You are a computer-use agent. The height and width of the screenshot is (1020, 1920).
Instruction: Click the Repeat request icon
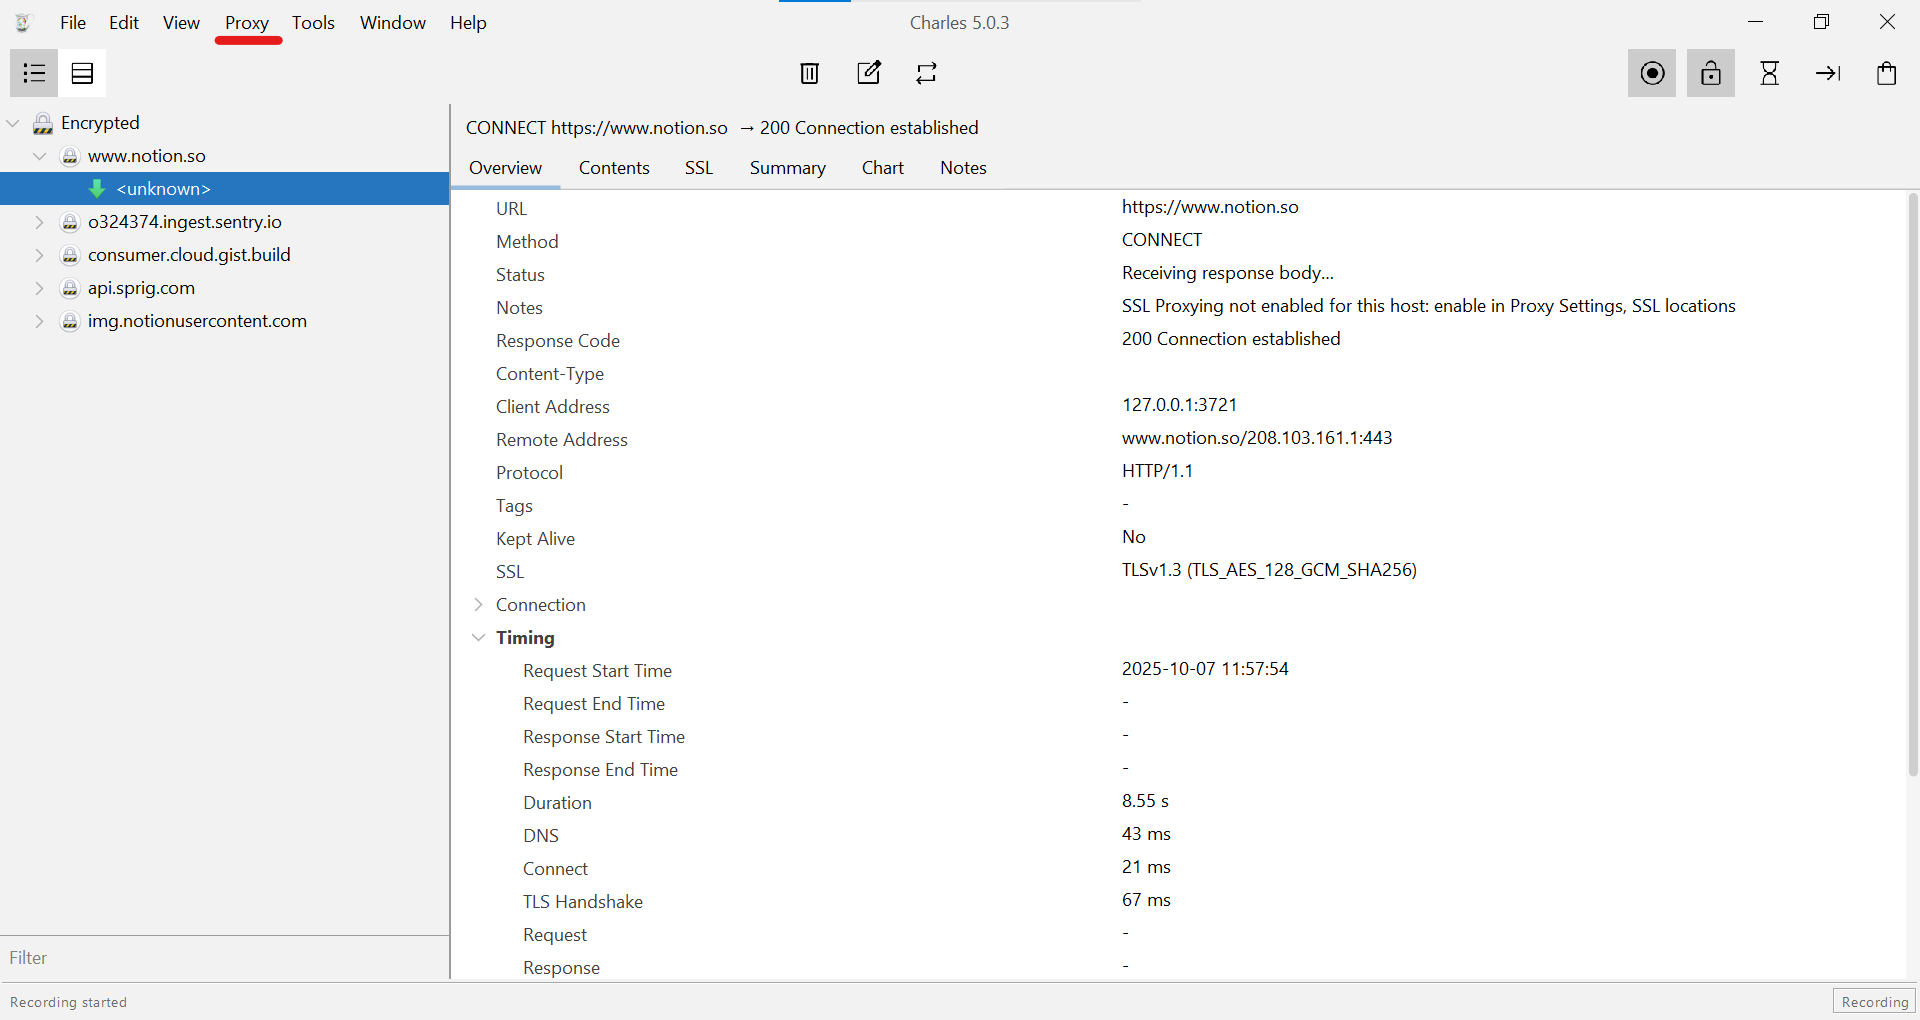(927, 73)
